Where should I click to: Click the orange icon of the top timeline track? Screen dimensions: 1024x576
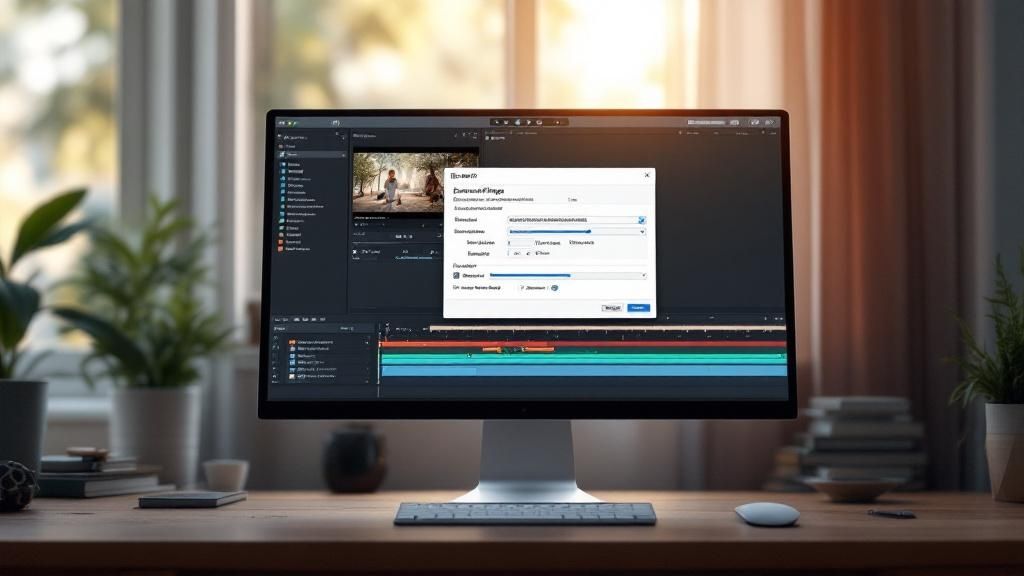click(293, 343)
